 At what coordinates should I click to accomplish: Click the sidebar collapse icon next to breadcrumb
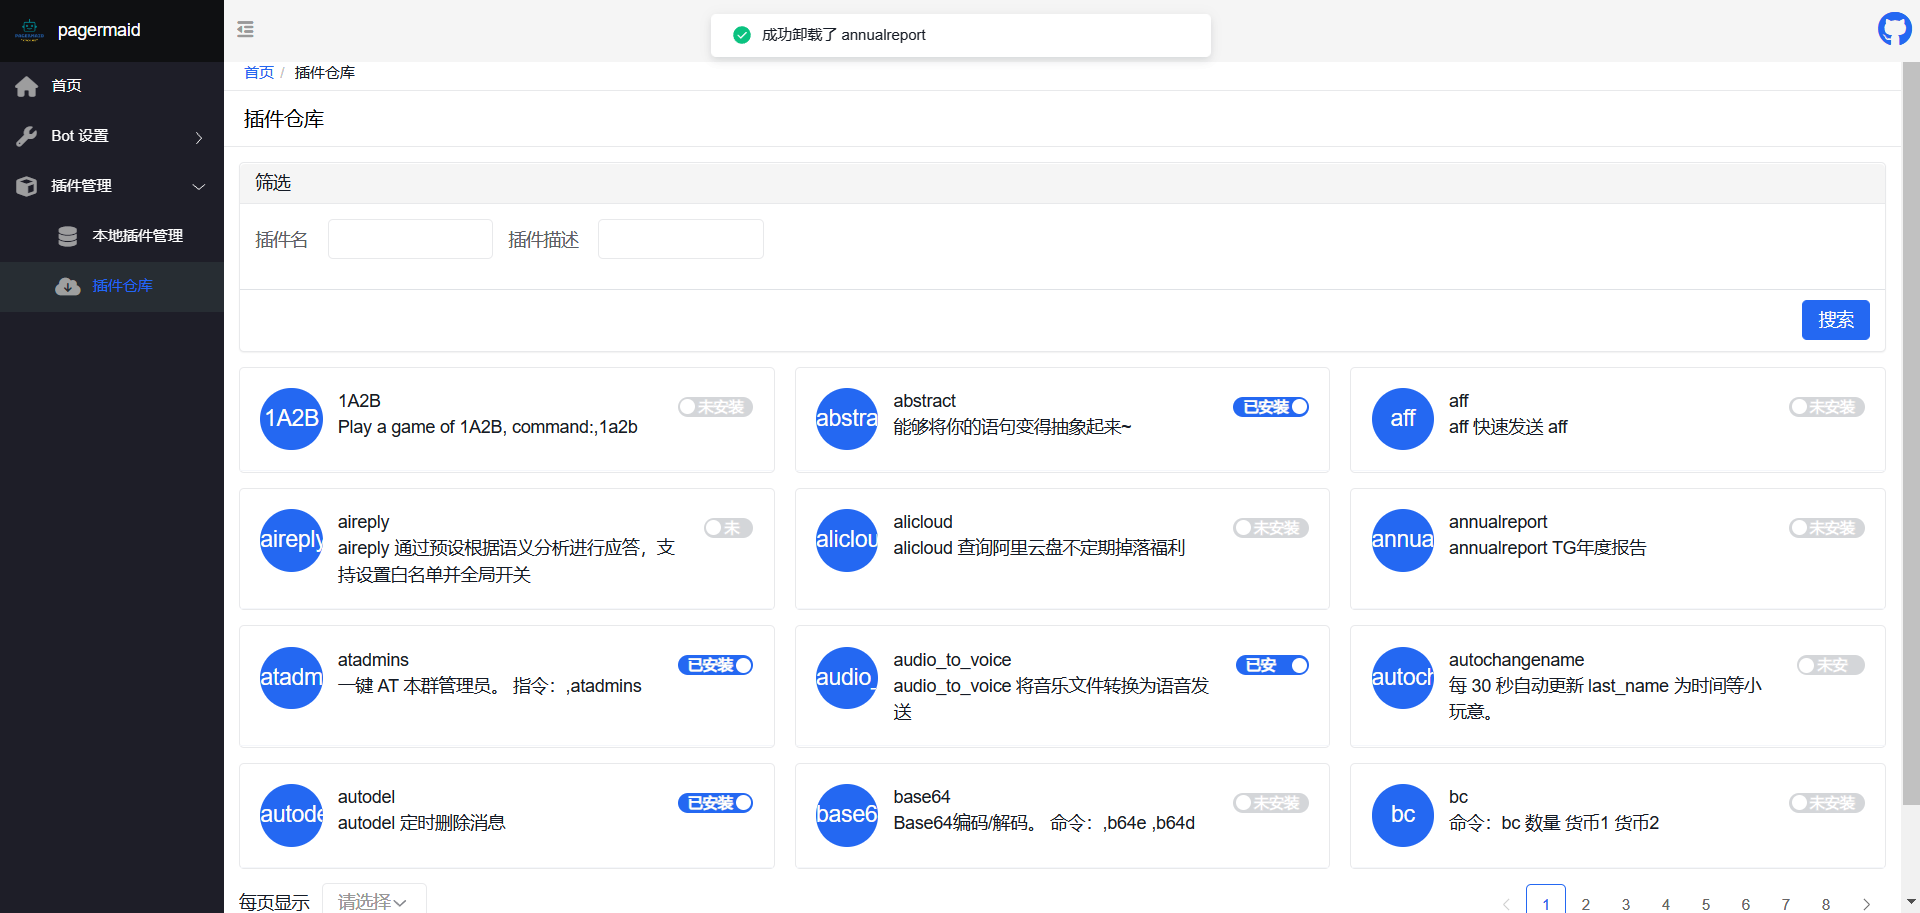(x=245, y=29)
